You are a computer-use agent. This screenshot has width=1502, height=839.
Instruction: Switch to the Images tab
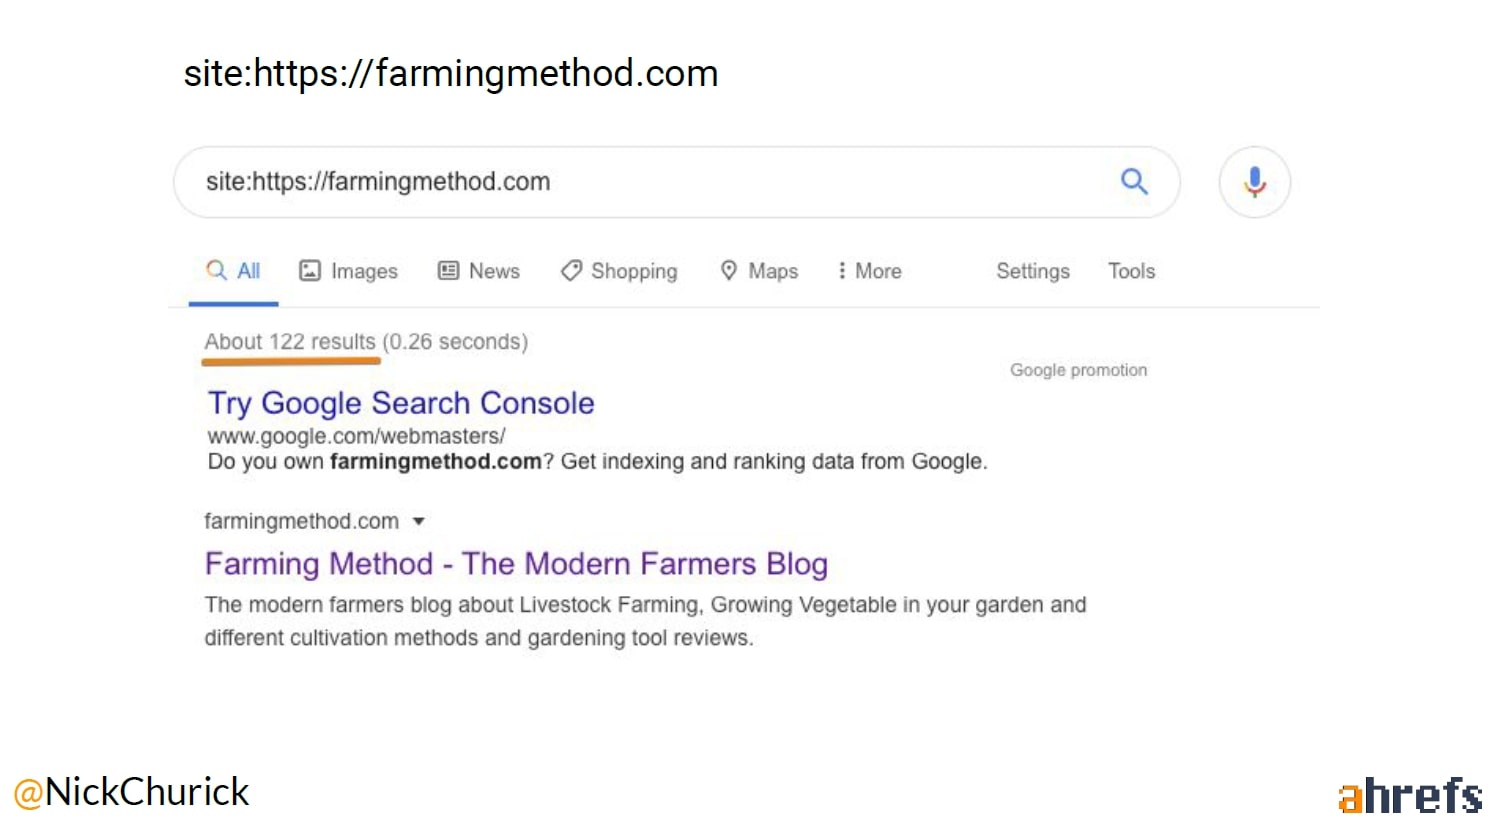(364, 271)
